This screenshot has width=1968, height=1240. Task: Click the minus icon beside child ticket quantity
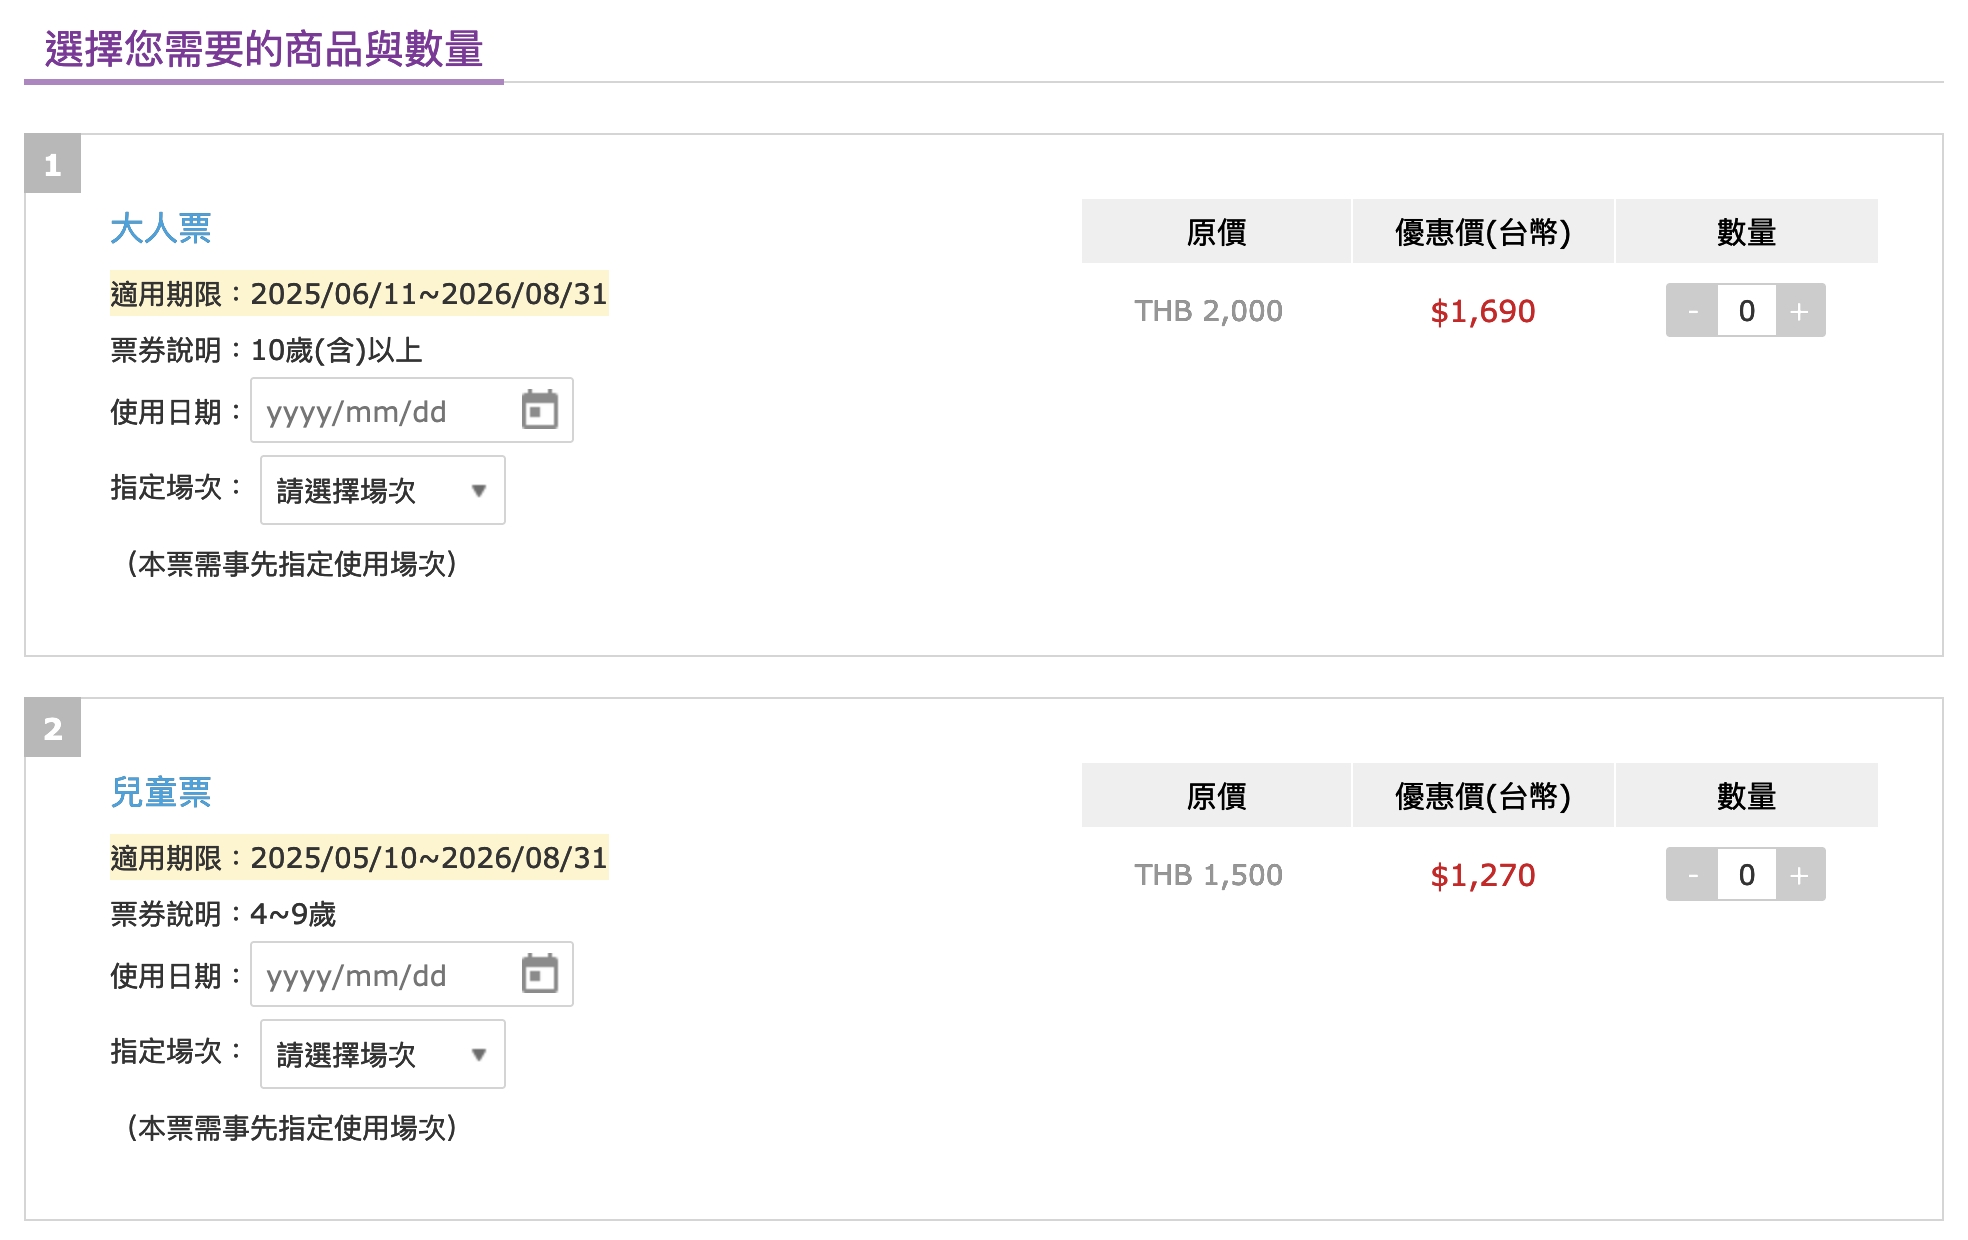pyautogui.click(x=1692, y=874)
